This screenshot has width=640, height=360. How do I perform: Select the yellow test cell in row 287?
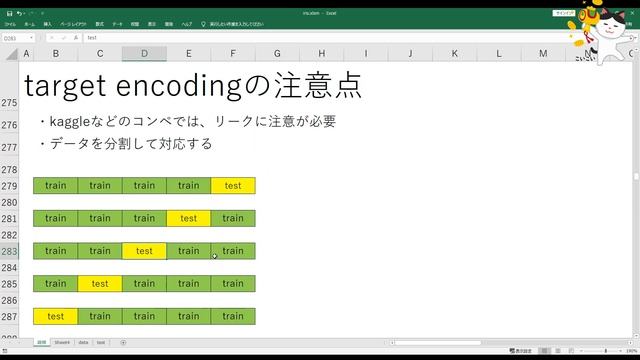(56, 316)
